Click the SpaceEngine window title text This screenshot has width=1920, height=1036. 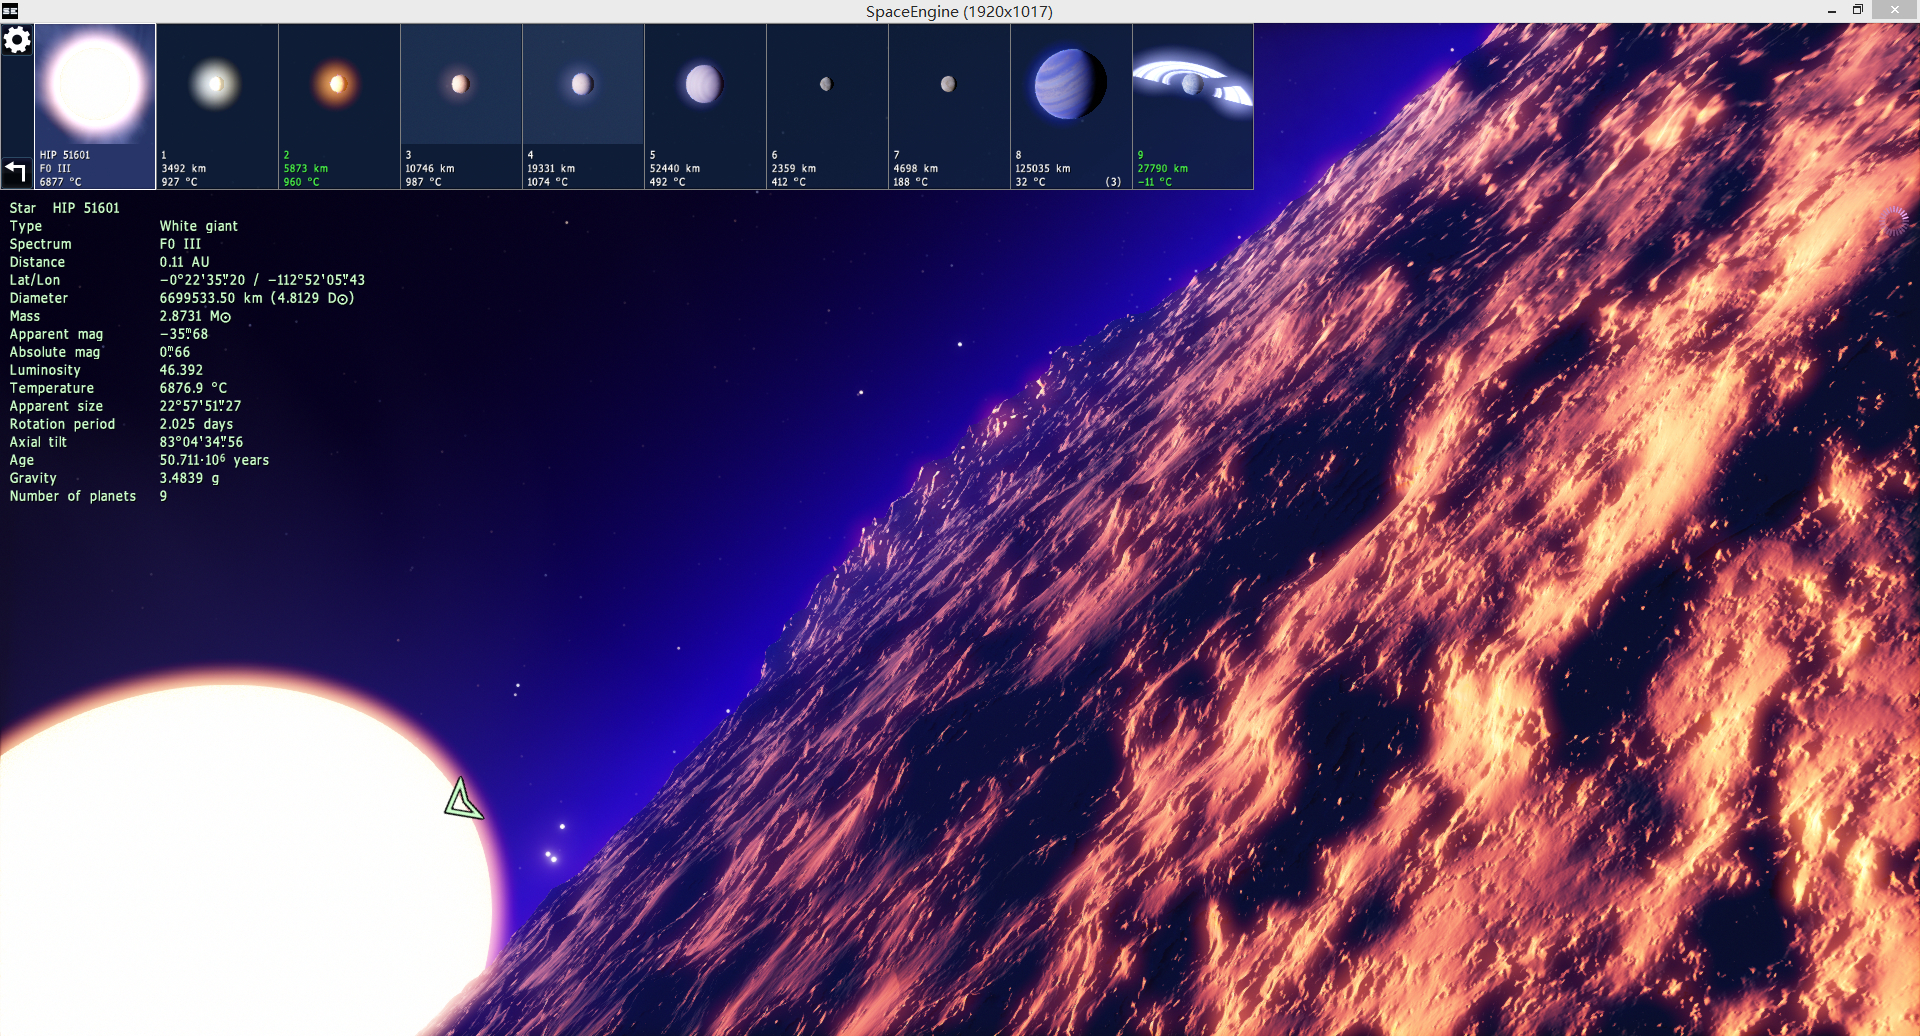click(959, 11)
